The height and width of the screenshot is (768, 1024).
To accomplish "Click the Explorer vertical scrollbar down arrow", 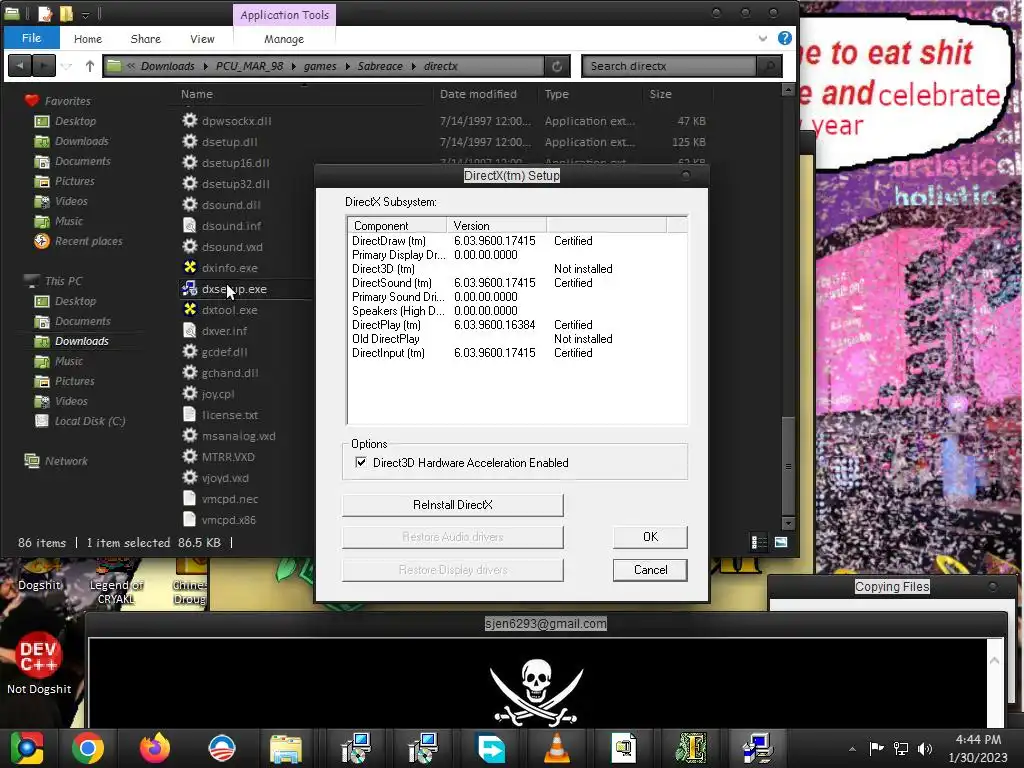I will pyautogui.click(x=788, y=523).
